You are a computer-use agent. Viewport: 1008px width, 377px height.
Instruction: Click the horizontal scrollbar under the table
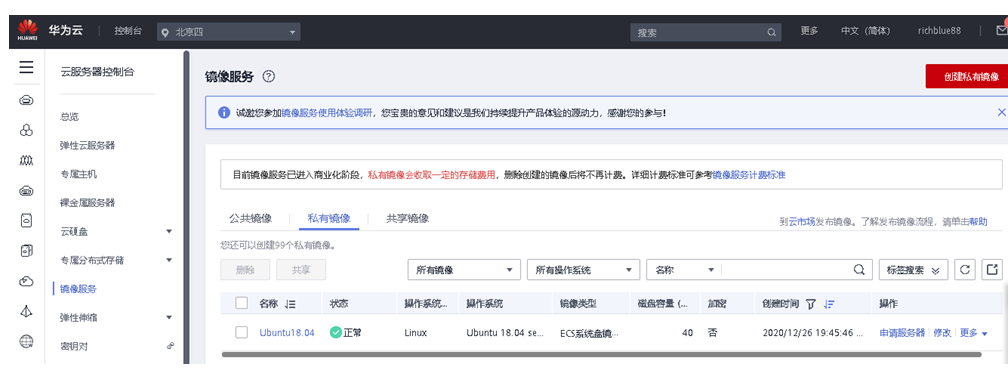[602, 354]
